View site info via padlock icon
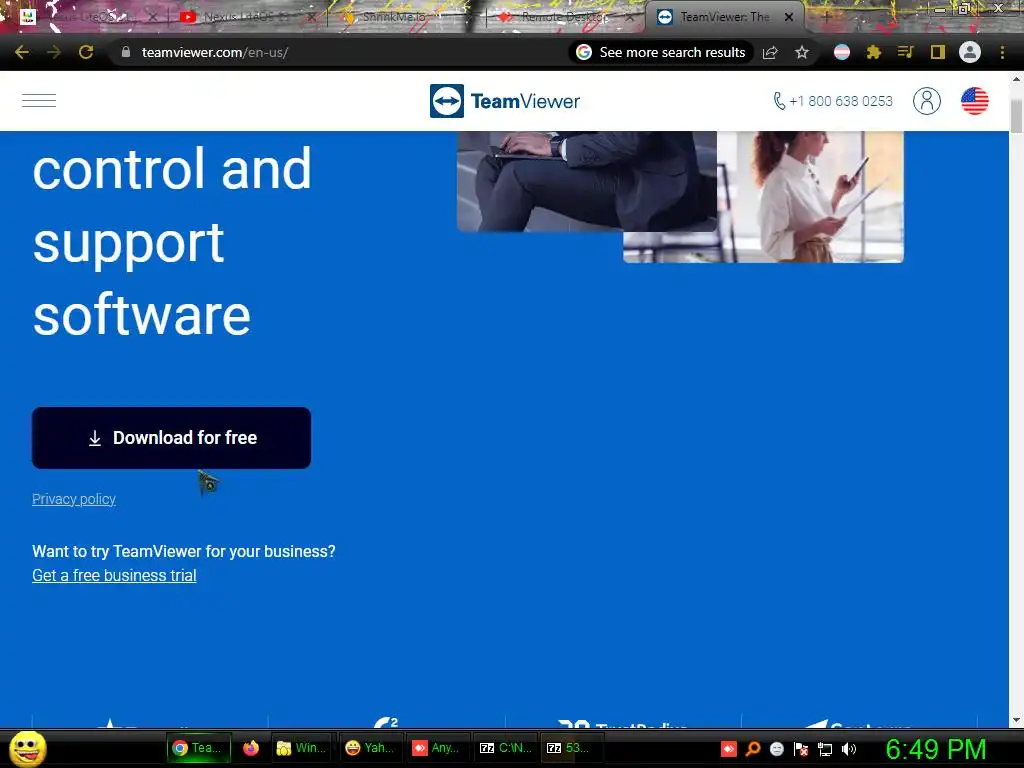 pos(126,52)
